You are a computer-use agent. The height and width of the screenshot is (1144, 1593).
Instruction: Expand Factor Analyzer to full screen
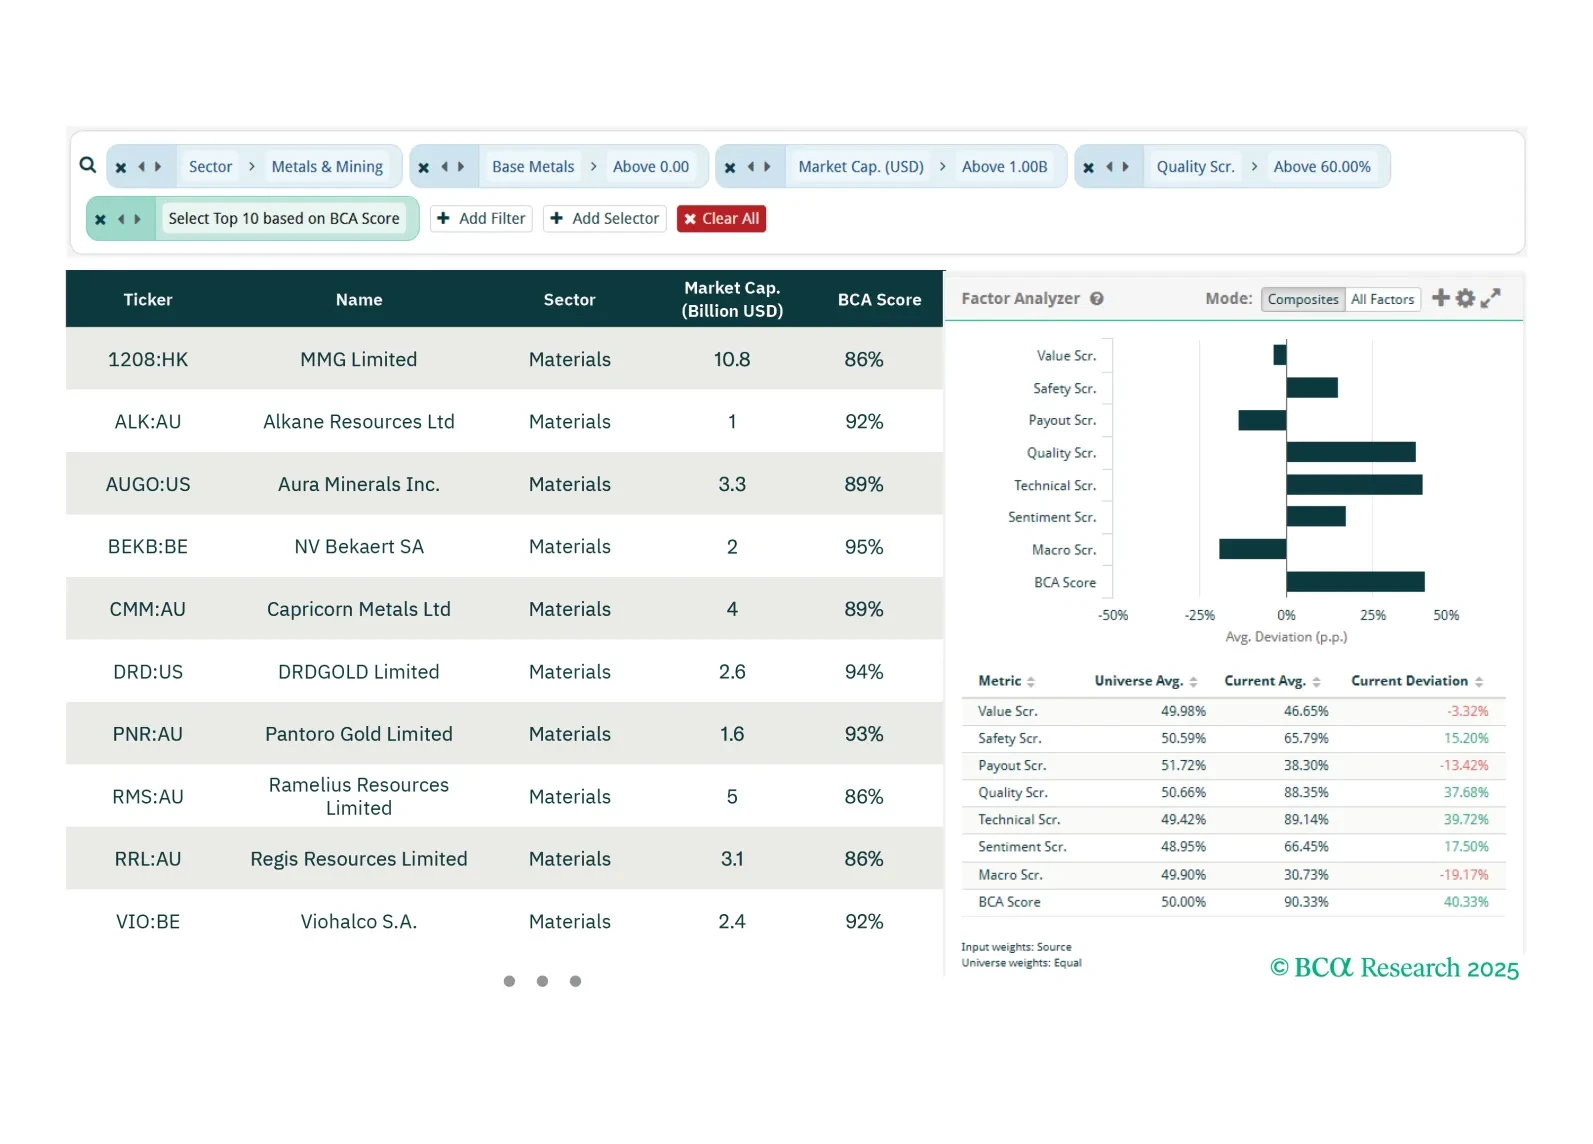1490,298
